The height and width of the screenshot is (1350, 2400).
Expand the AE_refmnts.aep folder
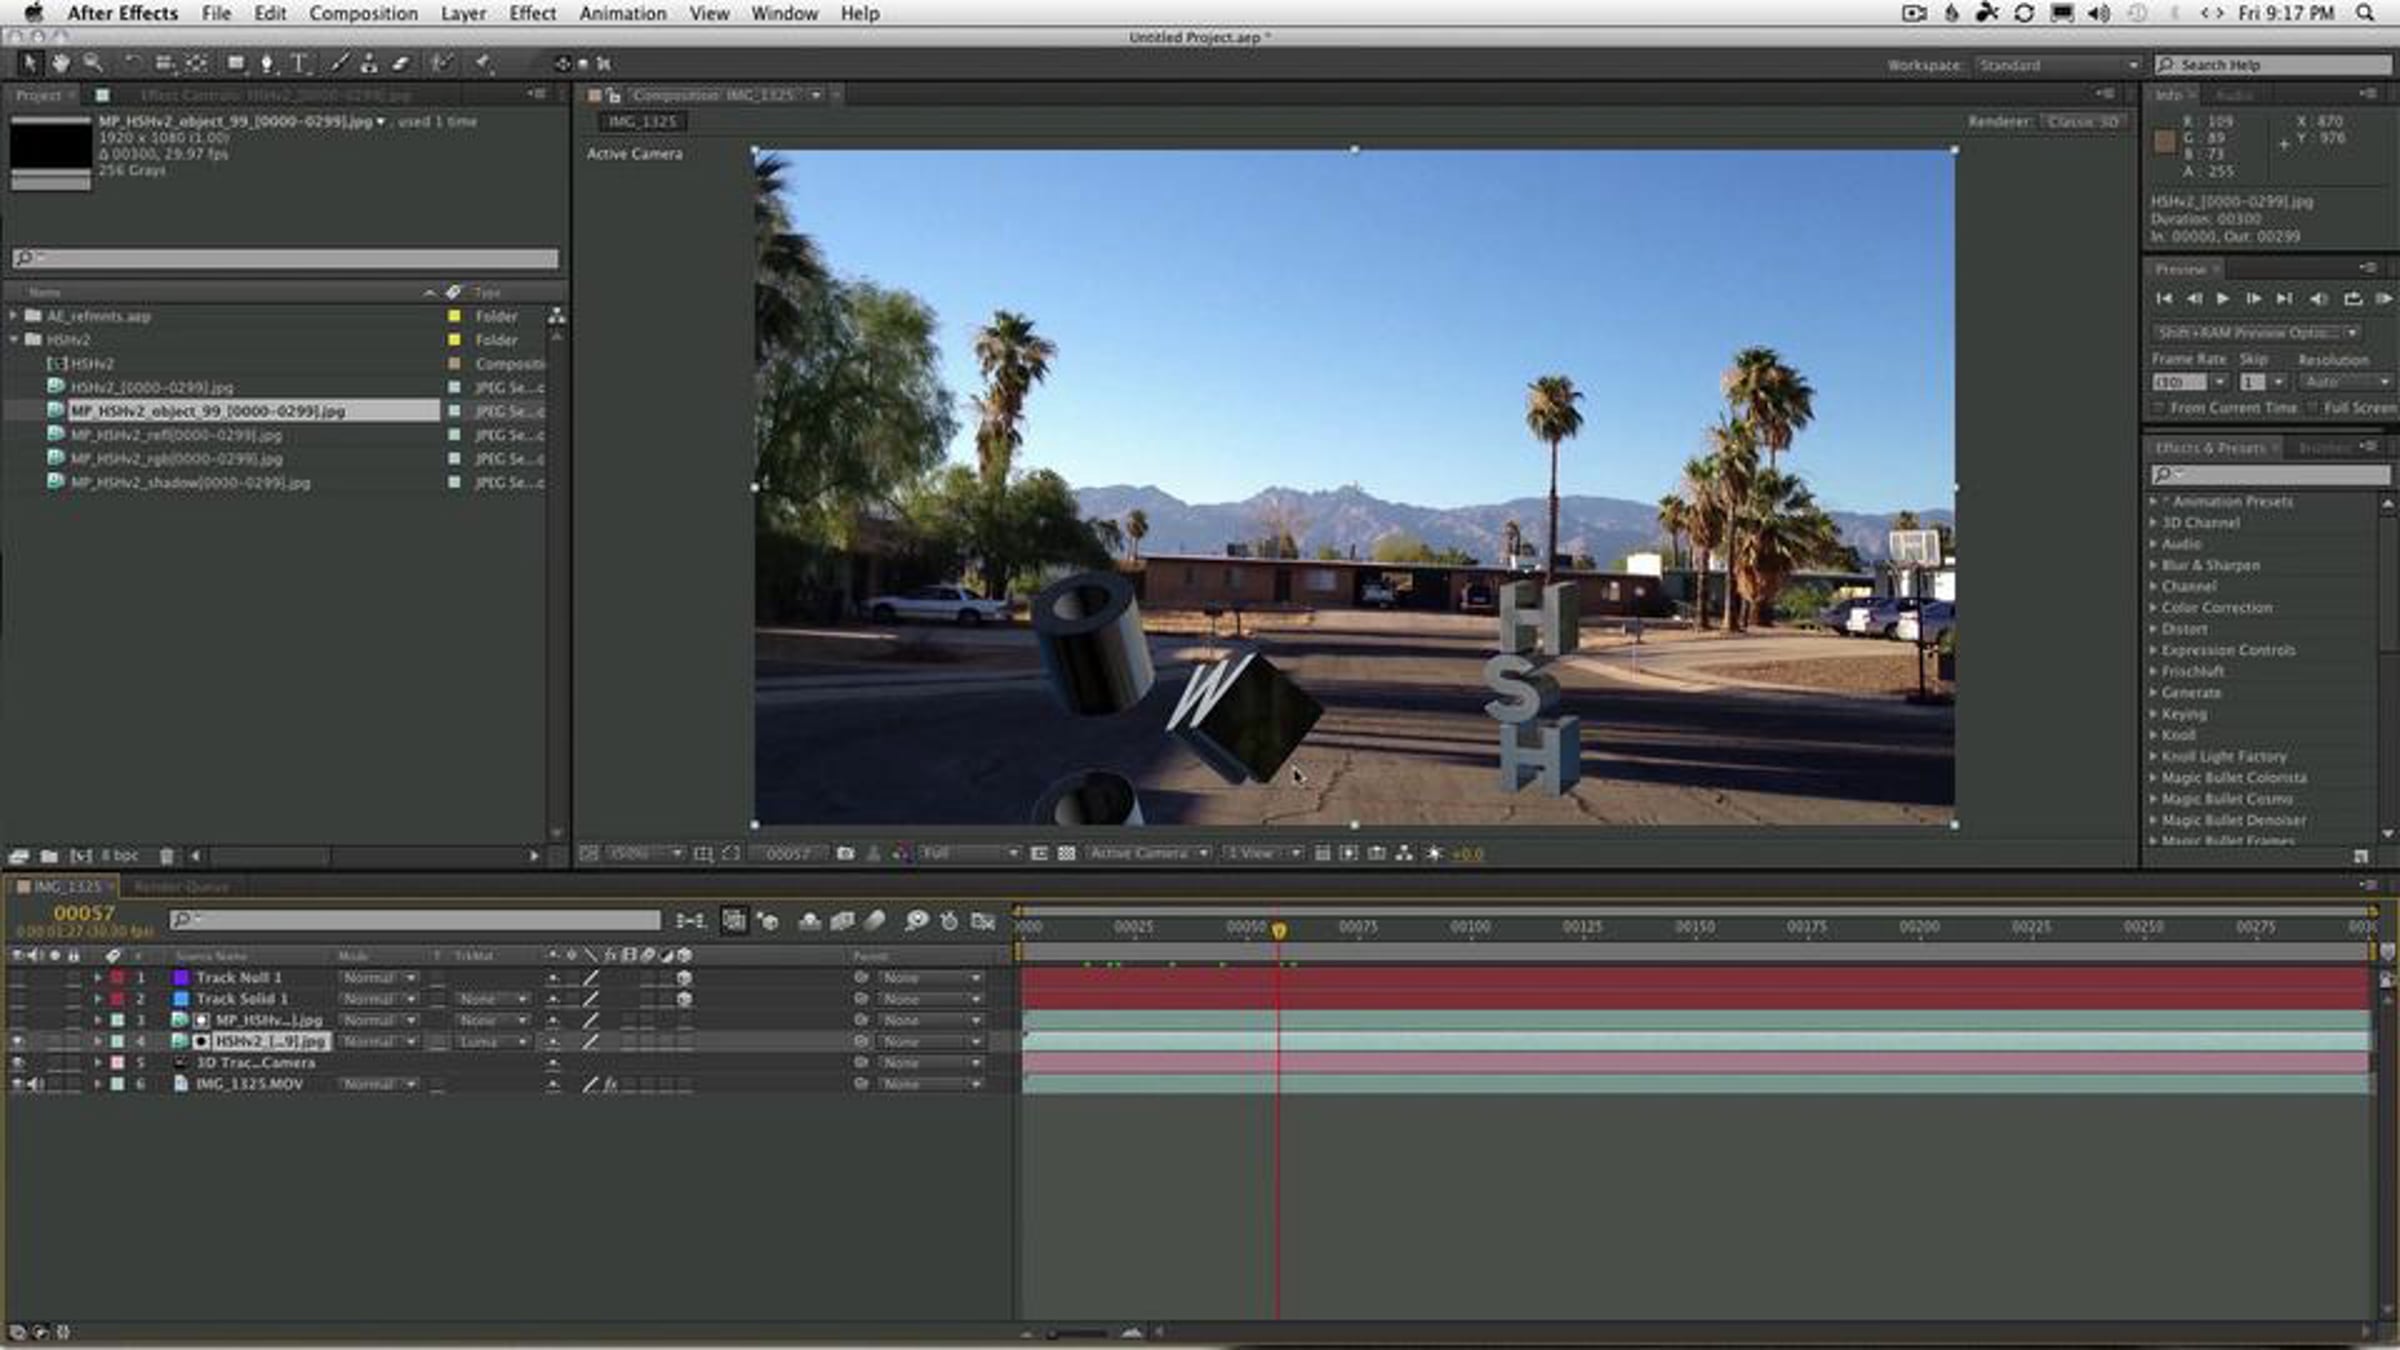click(x=14, y=316)
